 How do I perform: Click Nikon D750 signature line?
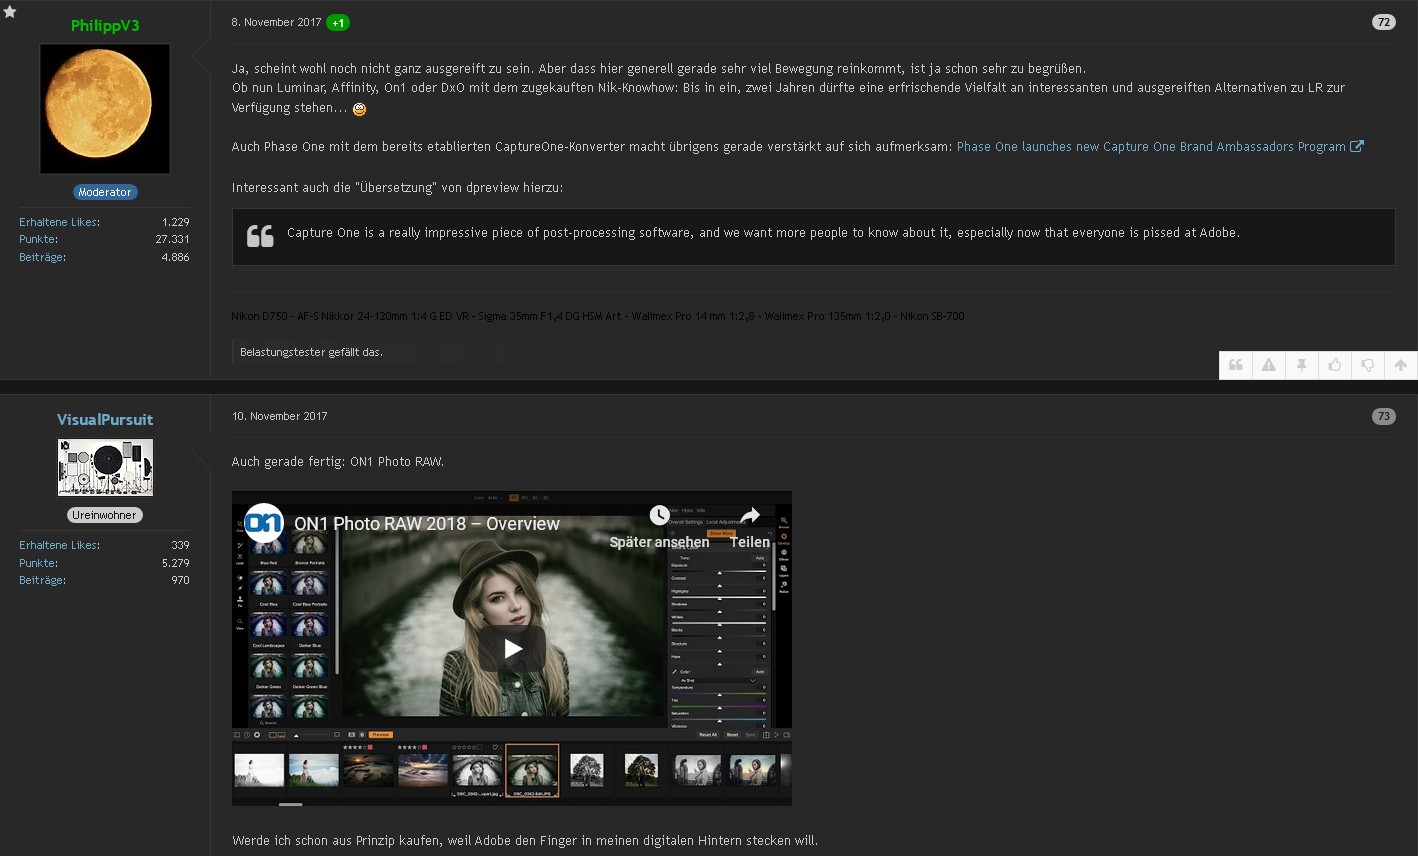[598, 316]
